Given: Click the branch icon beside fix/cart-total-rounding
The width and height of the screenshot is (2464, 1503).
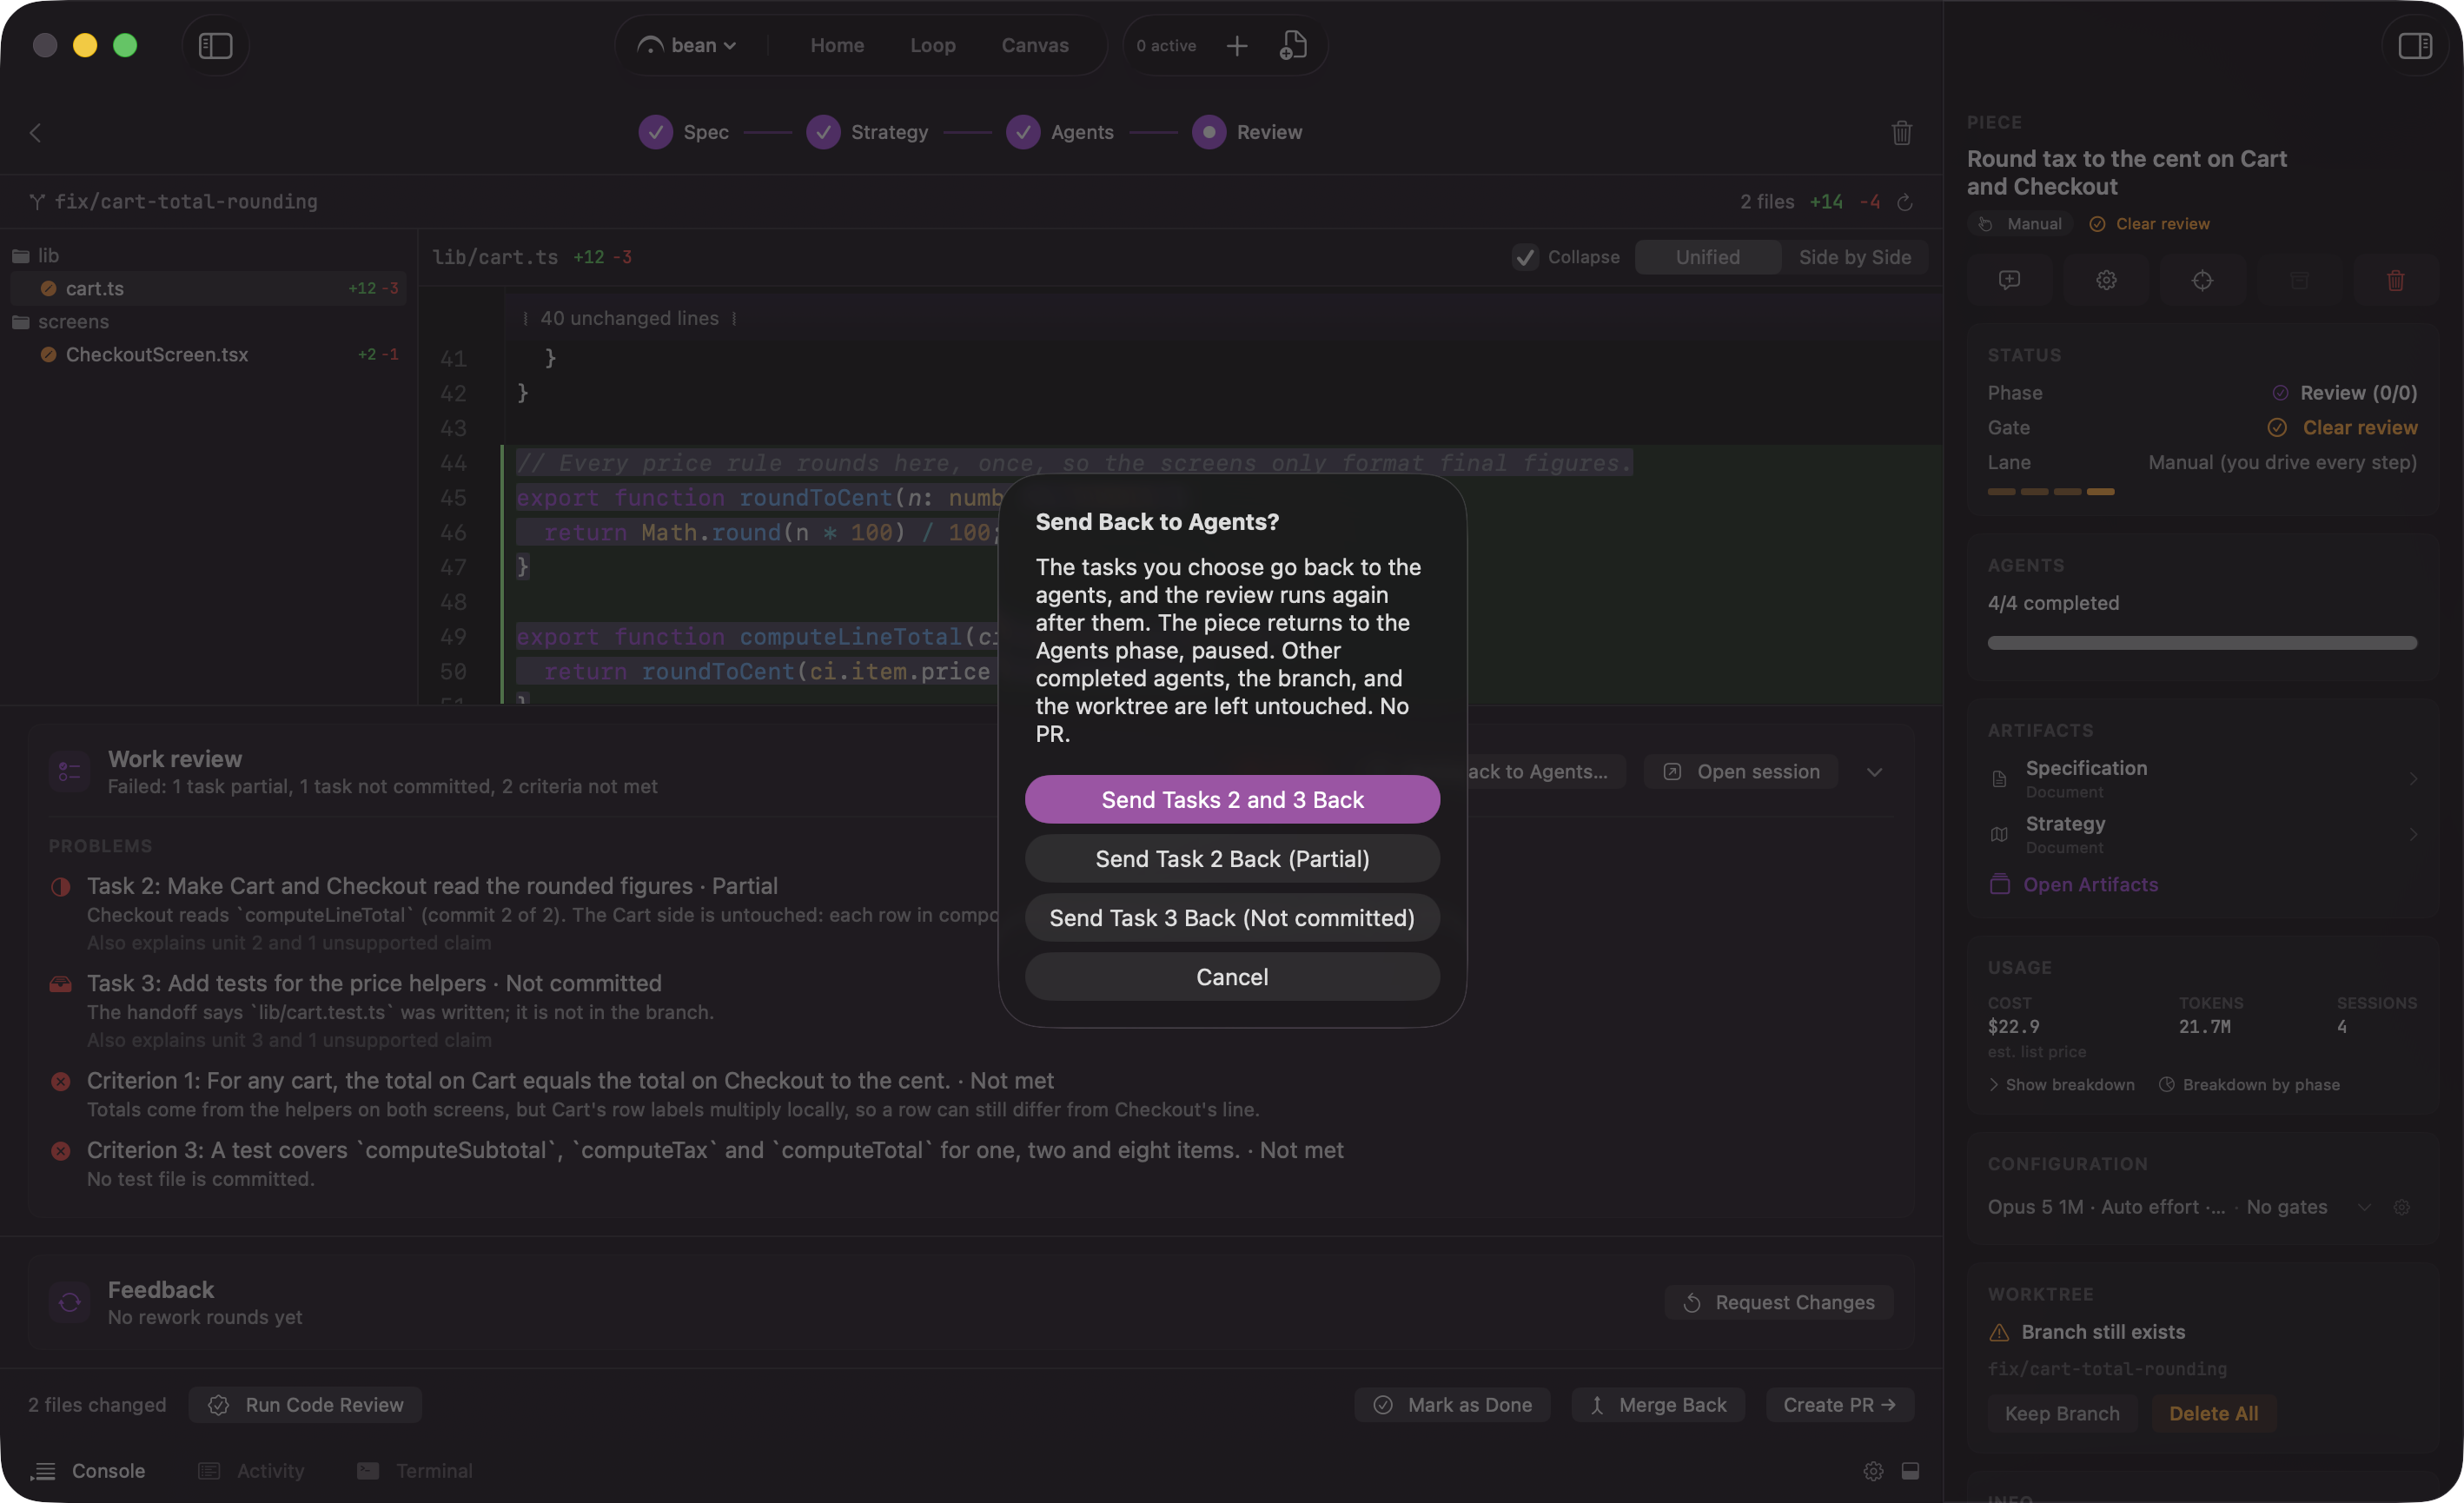Looking at the screenshot, I should 37,202.
